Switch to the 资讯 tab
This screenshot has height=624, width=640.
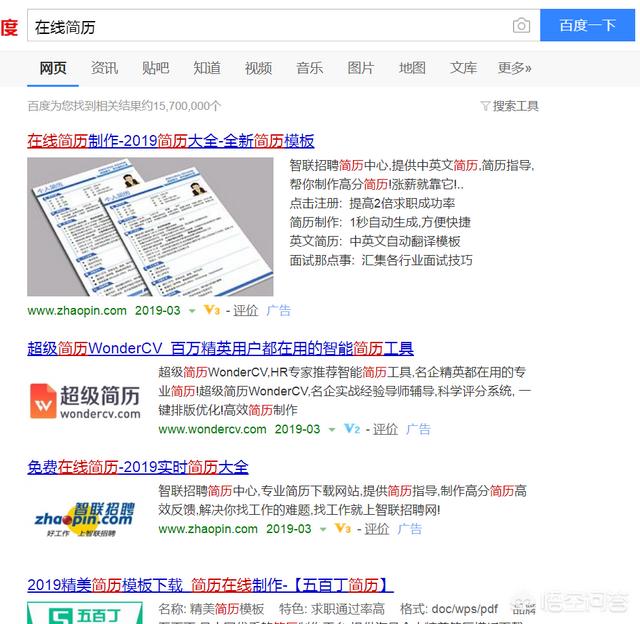pos(104,68)
